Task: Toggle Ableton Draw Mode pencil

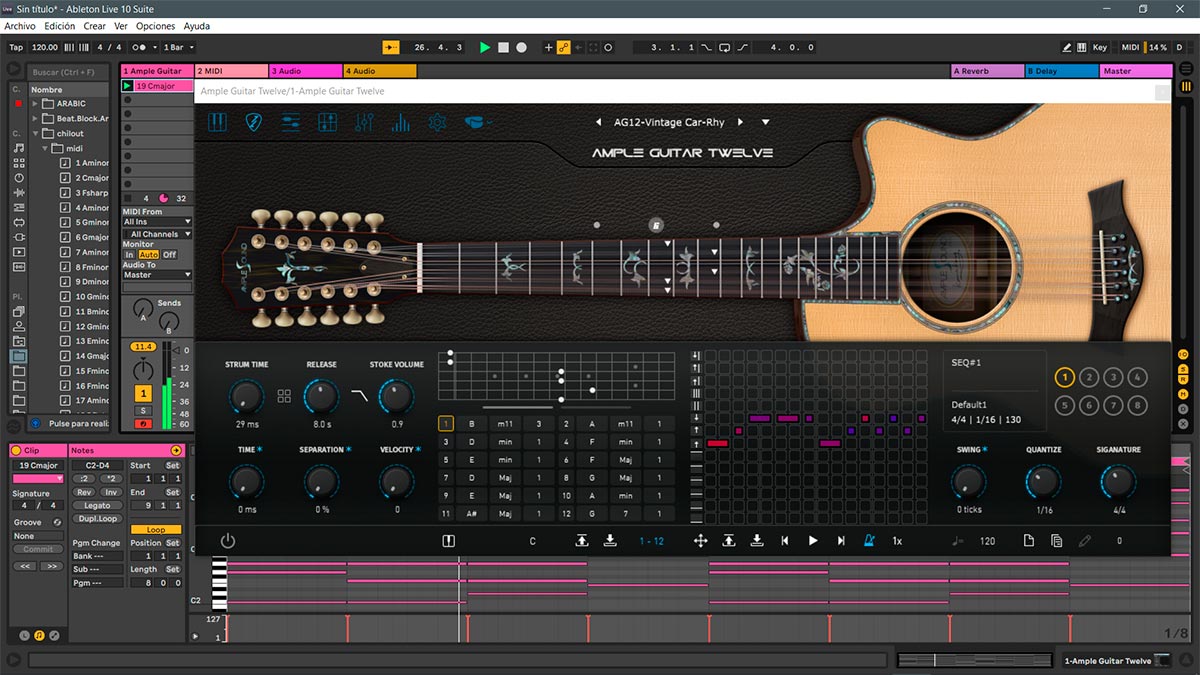Action: coord(1067,47)
